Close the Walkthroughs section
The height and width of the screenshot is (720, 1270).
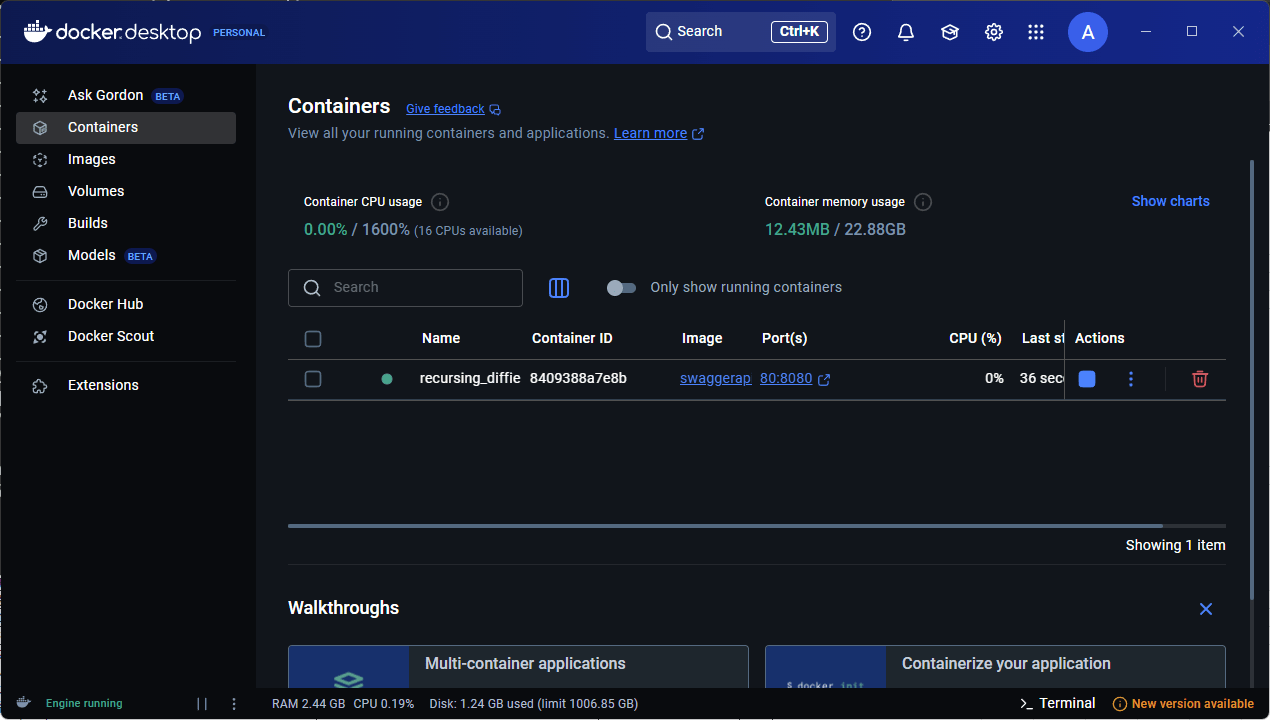click(x=1206, y=609)
